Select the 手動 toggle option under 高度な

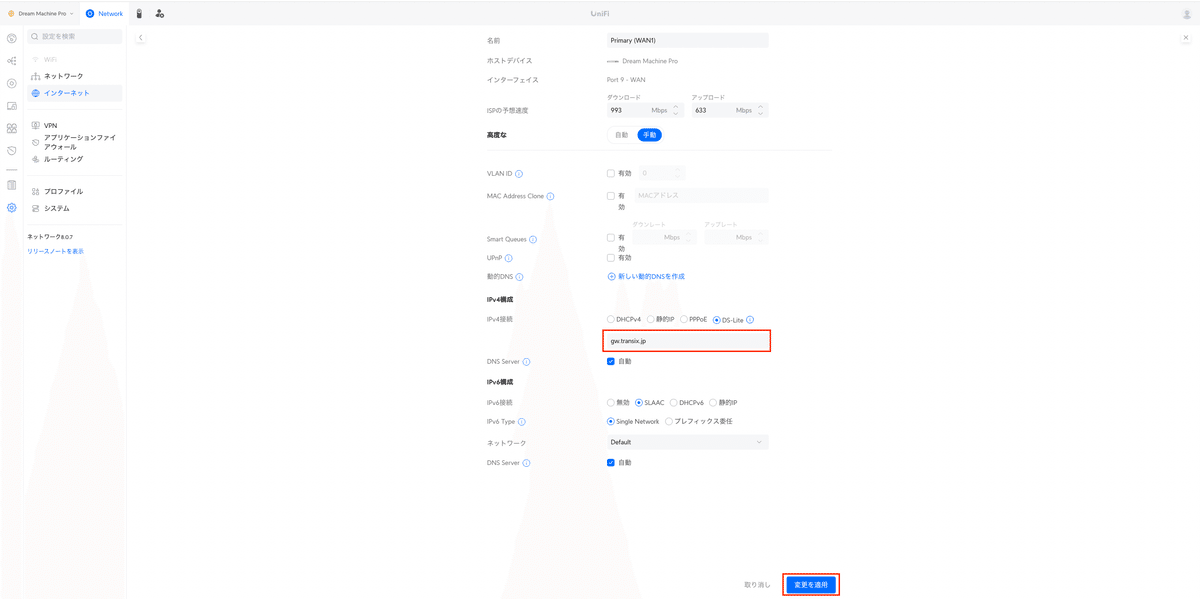[650, 134]
